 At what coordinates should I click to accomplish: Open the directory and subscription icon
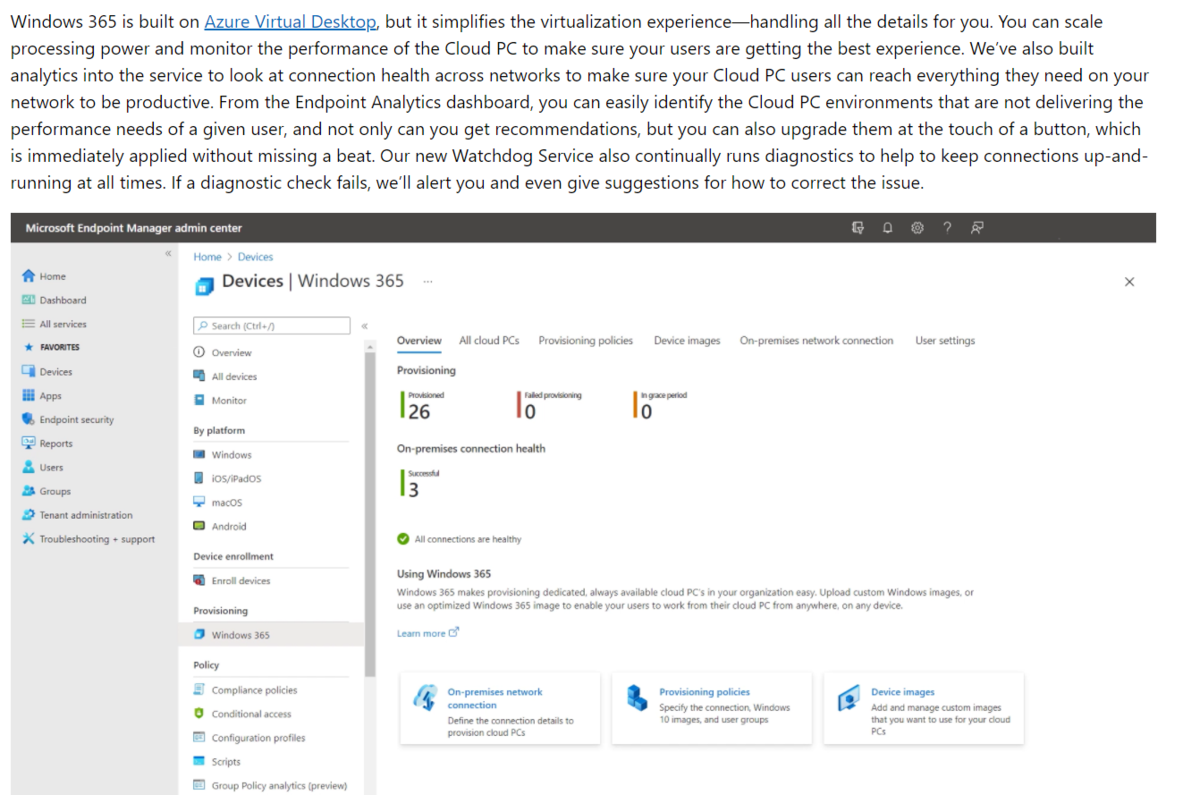(x=857, y=228)
